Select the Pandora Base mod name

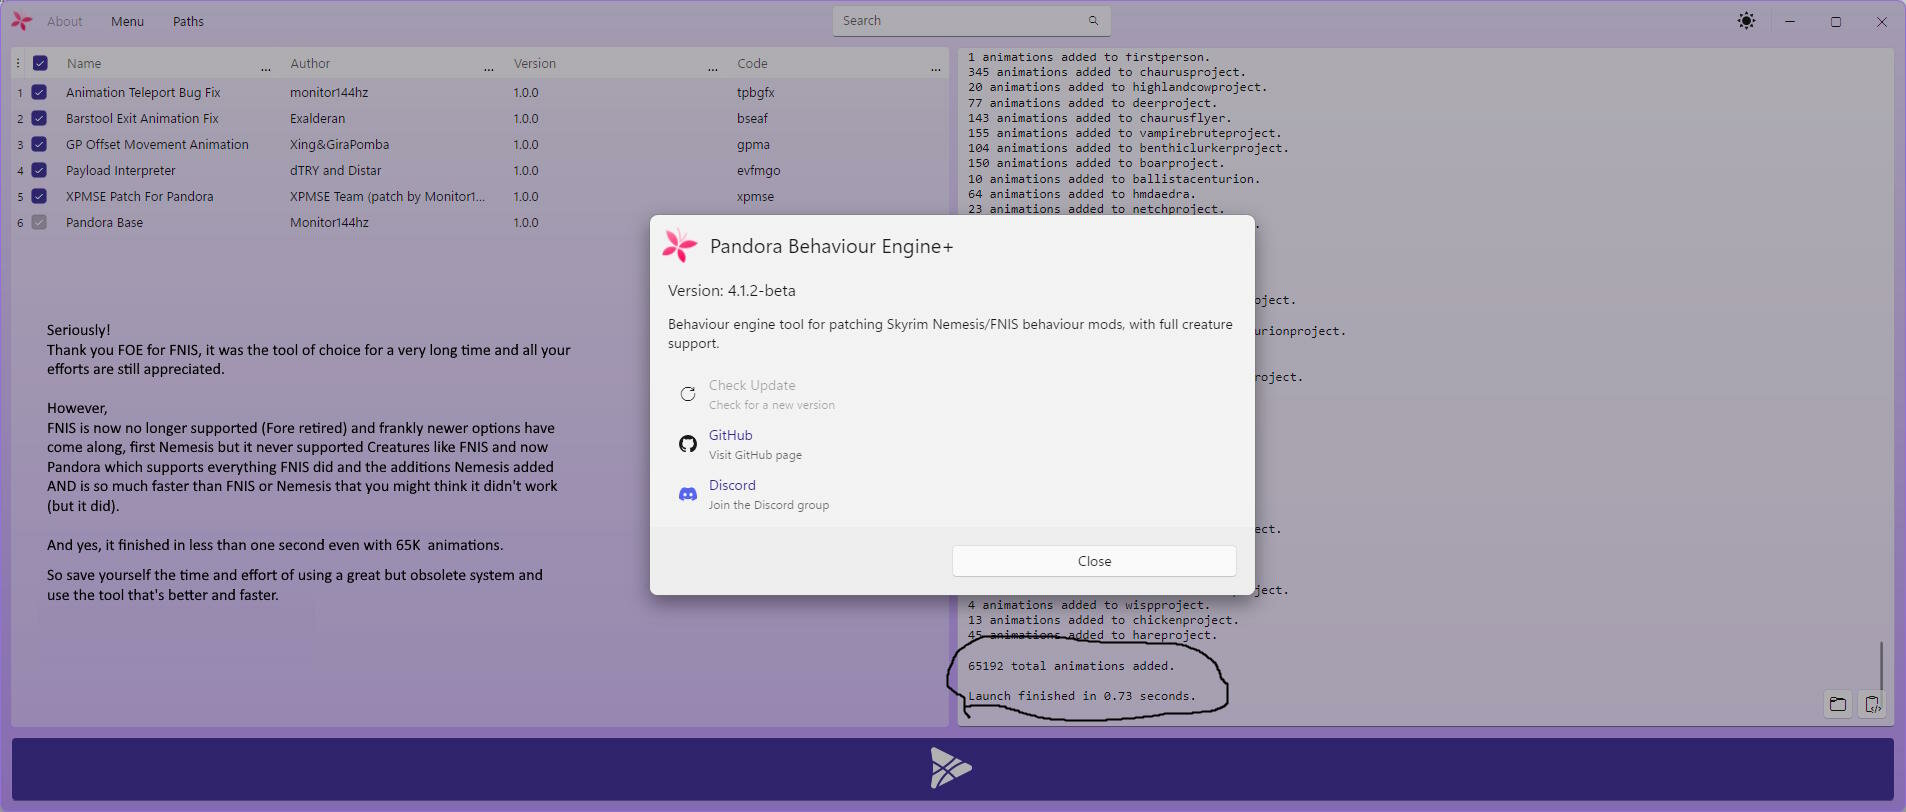[x=104, y=222]
